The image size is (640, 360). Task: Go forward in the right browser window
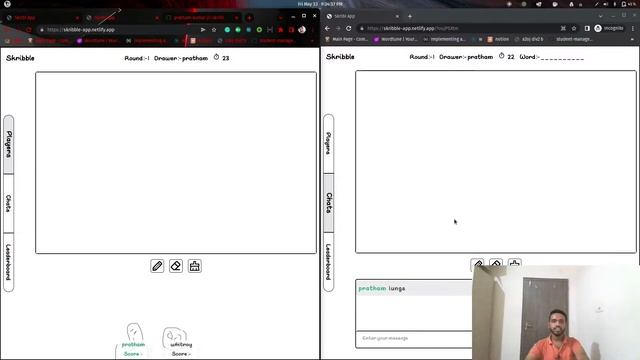[x=338, y=28]
